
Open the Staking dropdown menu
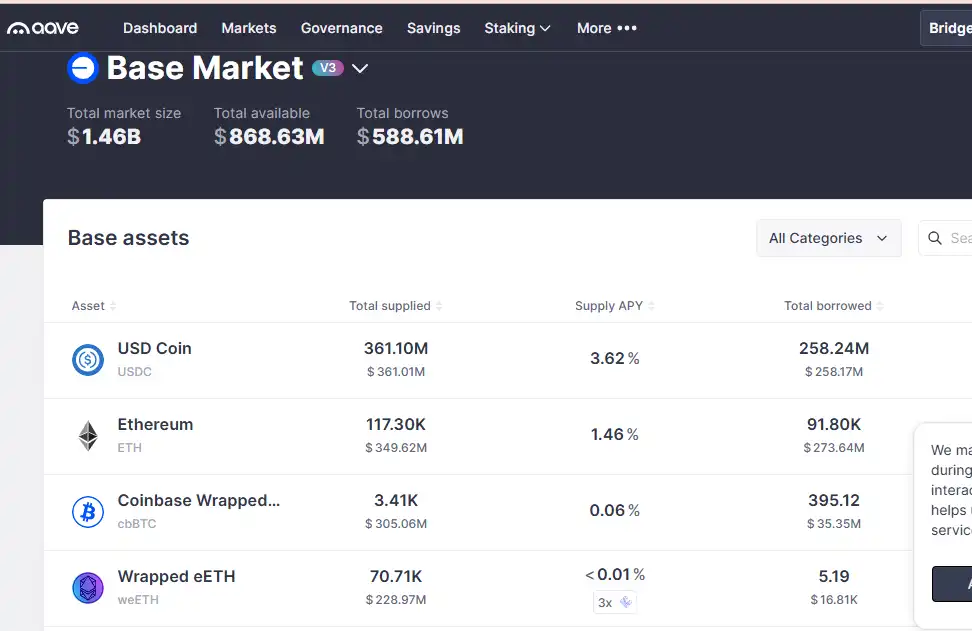517,28
